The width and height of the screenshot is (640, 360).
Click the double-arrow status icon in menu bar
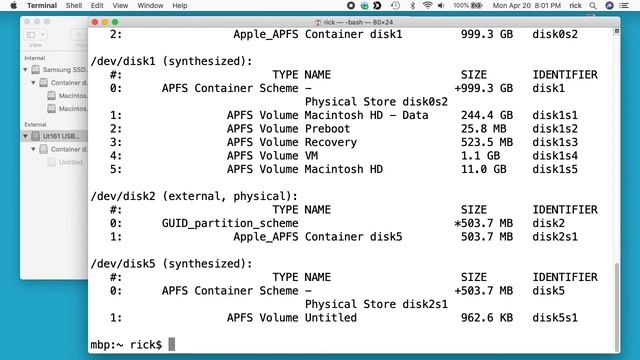(x=378, y=6)
